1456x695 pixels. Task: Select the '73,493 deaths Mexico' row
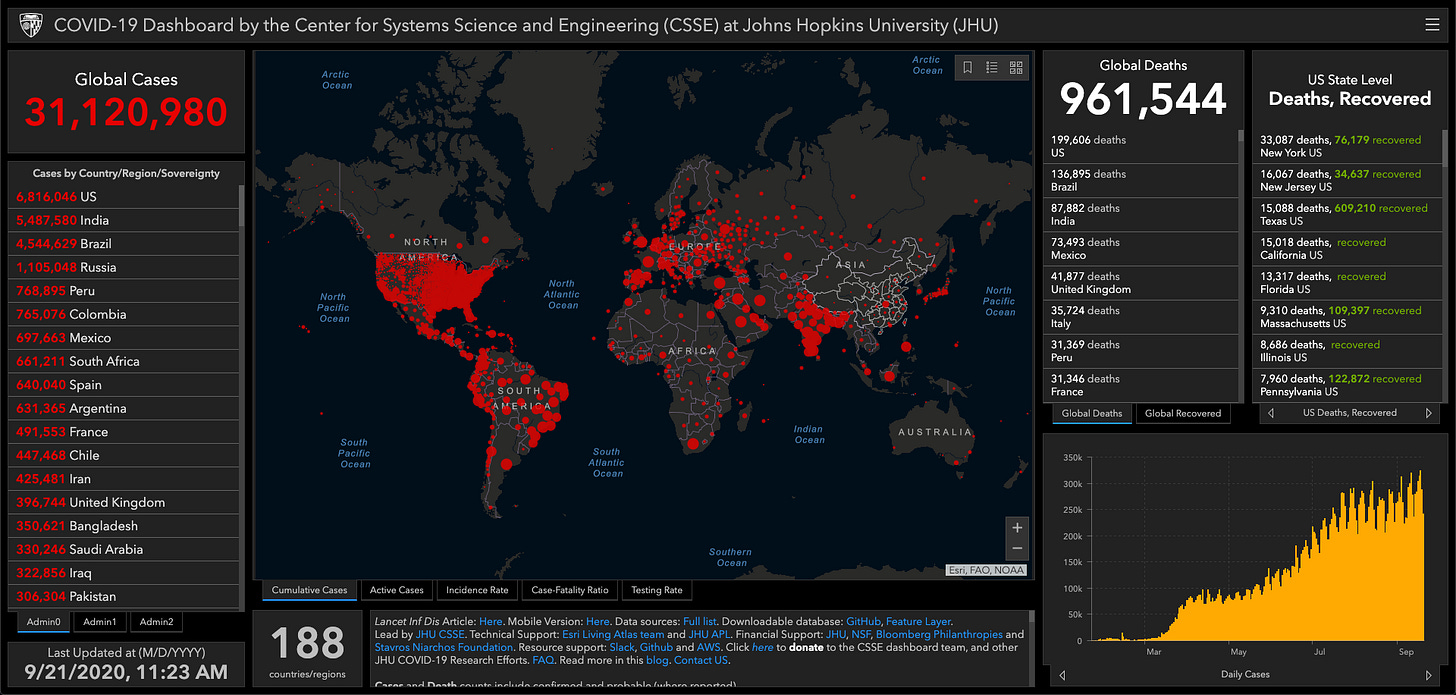click(1141, 250)
